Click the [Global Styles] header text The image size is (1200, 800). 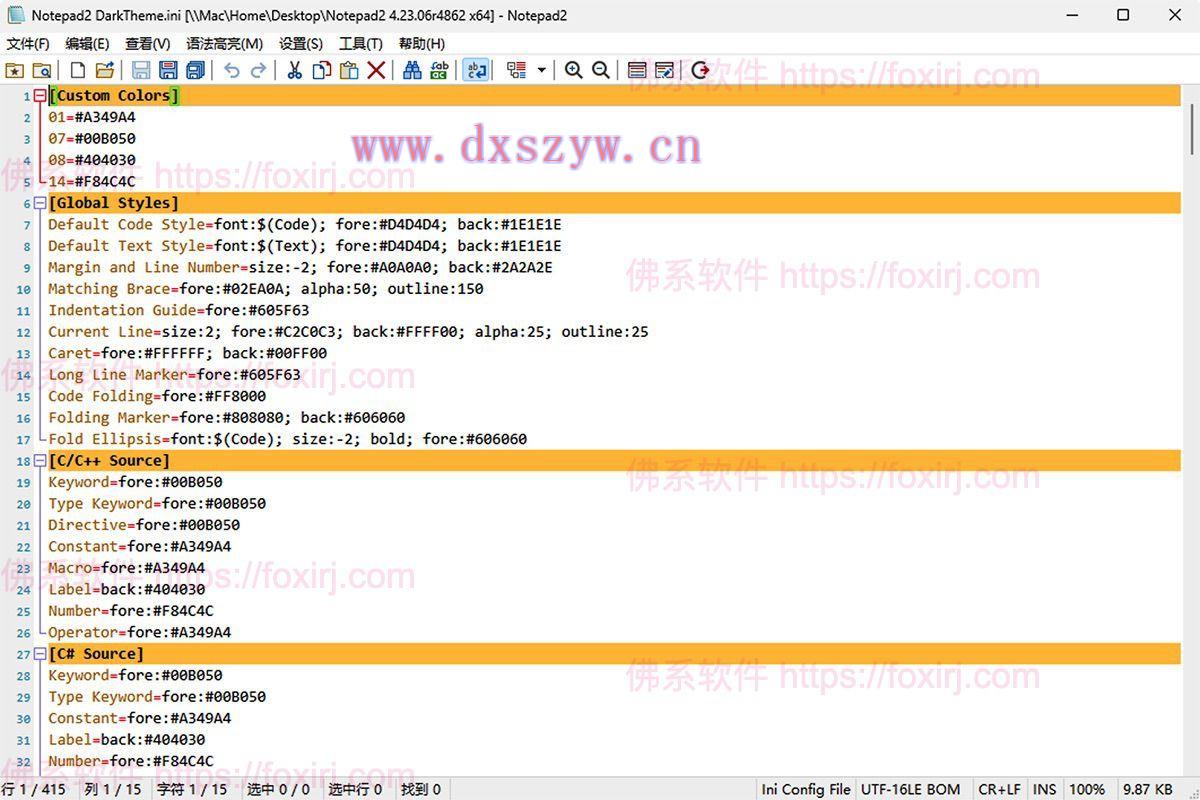point(114,203)
